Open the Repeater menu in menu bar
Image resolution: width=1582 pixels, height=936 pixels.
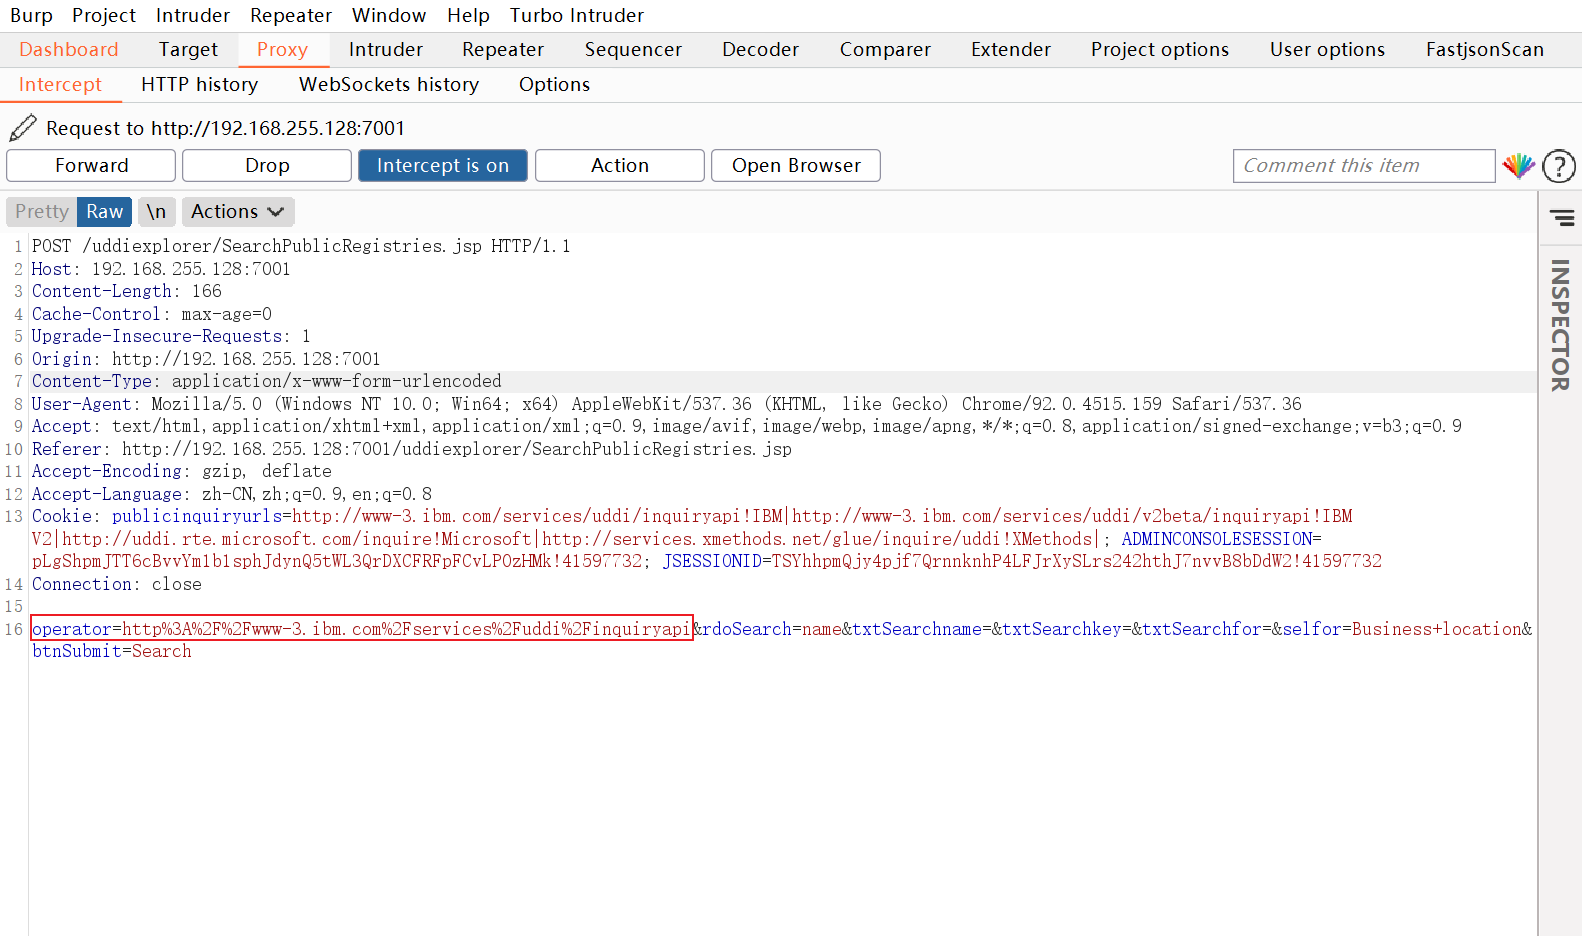[x=291, y=15]
